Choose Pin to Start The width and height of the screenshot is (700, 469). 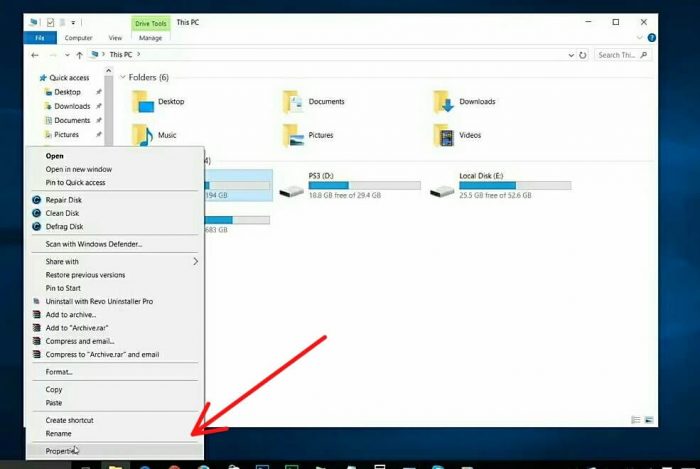tap(115, 288)
